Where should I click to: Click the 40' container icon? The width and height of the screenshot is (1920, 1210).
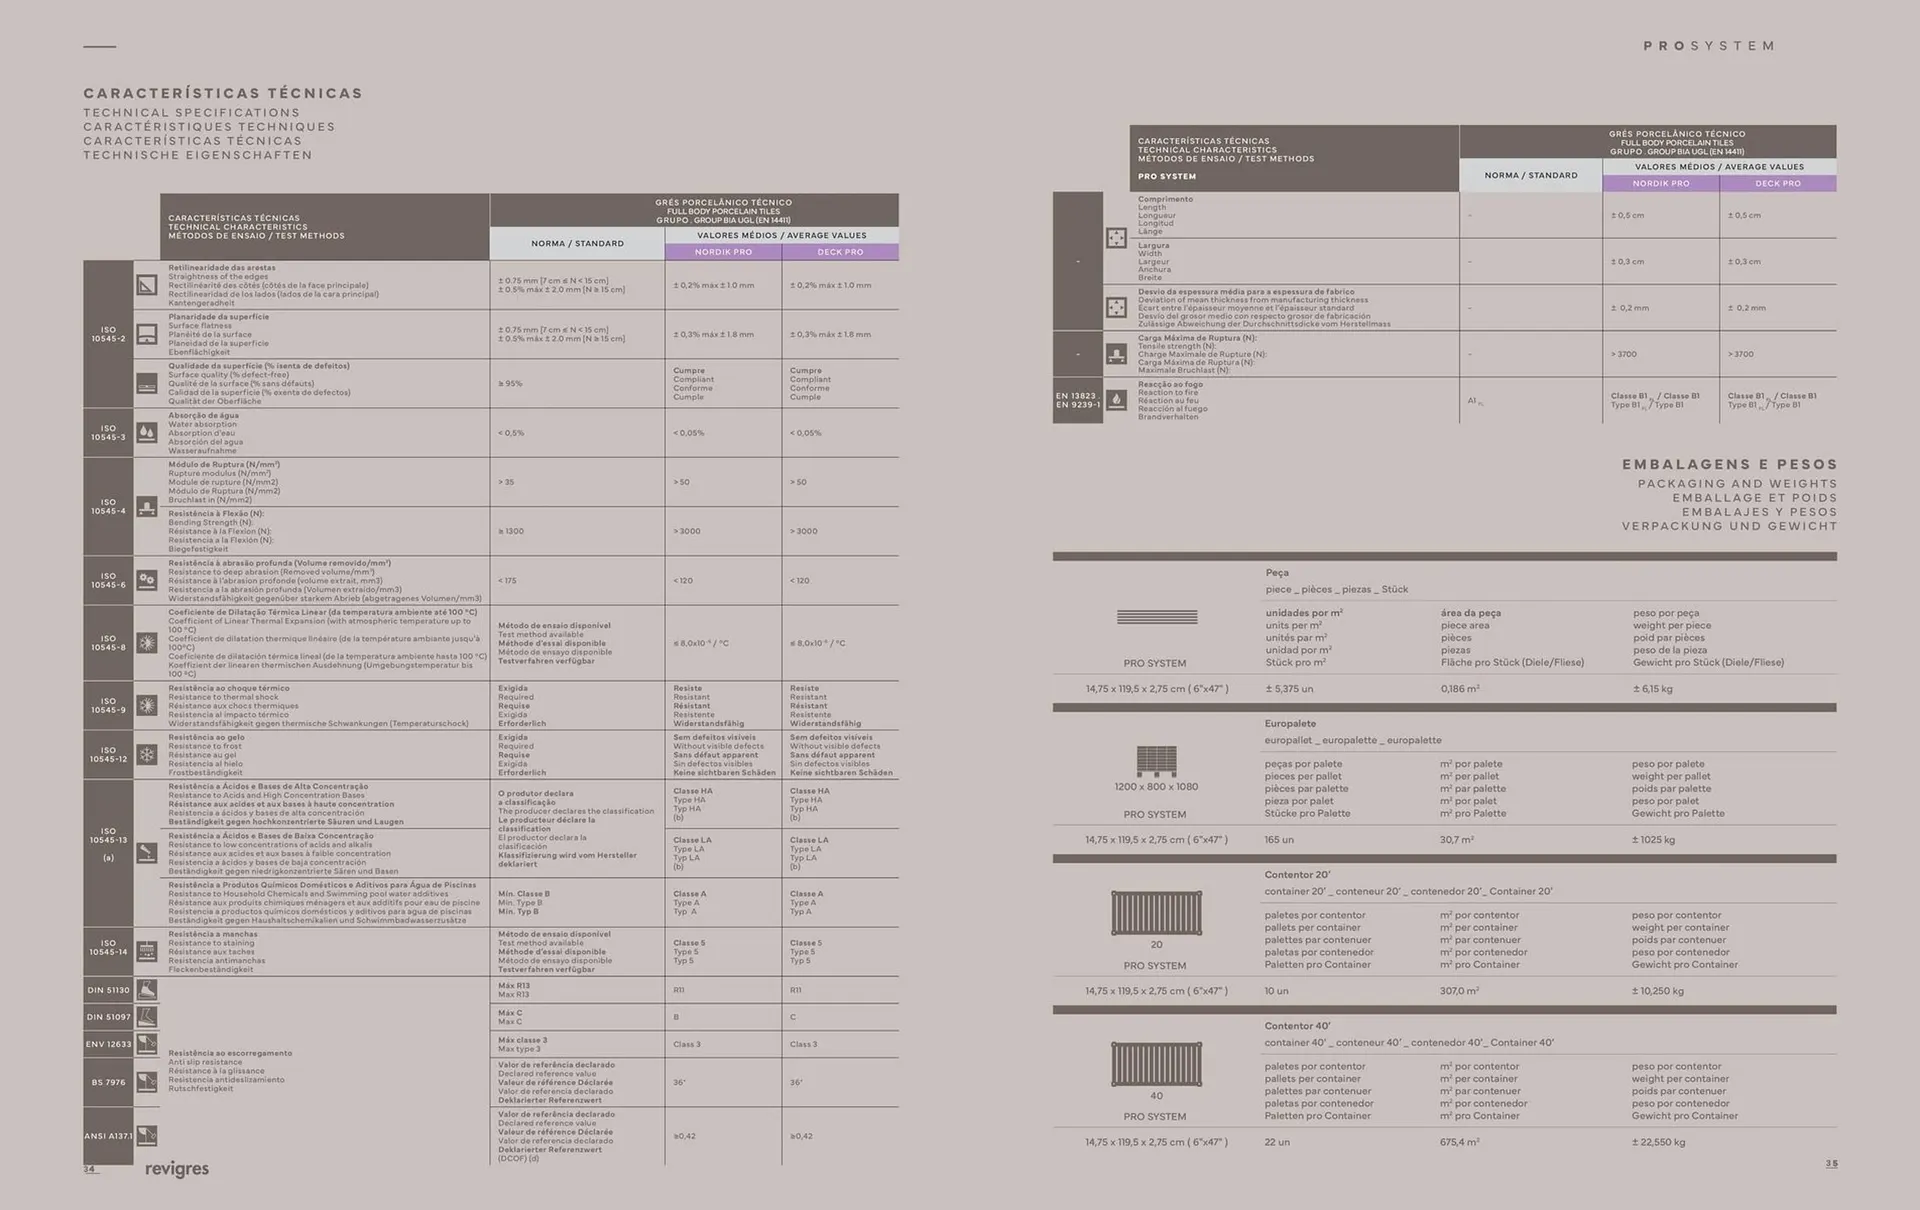[x=1156, y=1064]
